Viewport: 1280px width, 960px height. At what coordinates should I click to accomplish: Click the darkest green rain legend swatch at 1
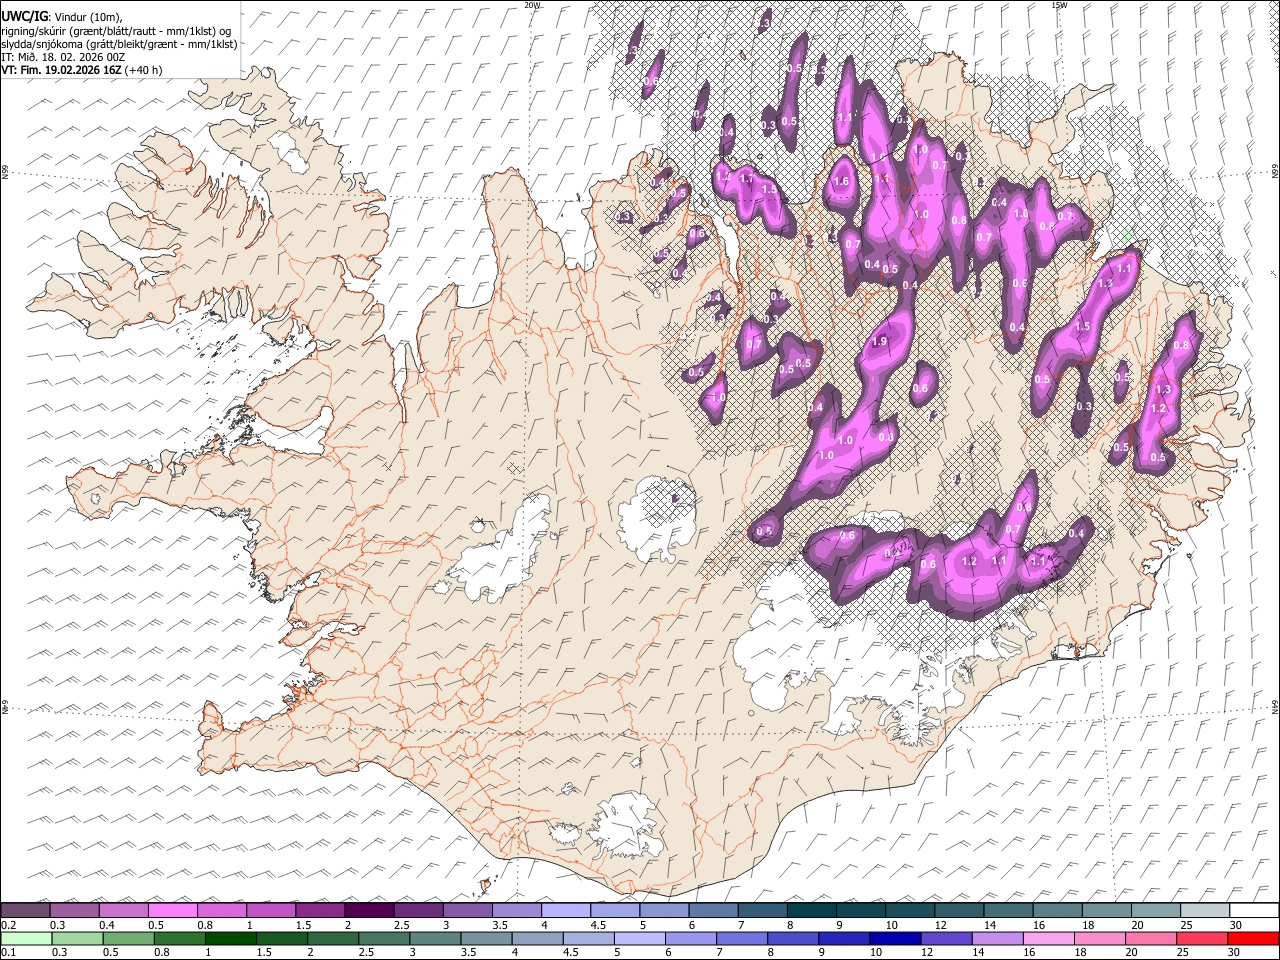[x=229, y=938]
